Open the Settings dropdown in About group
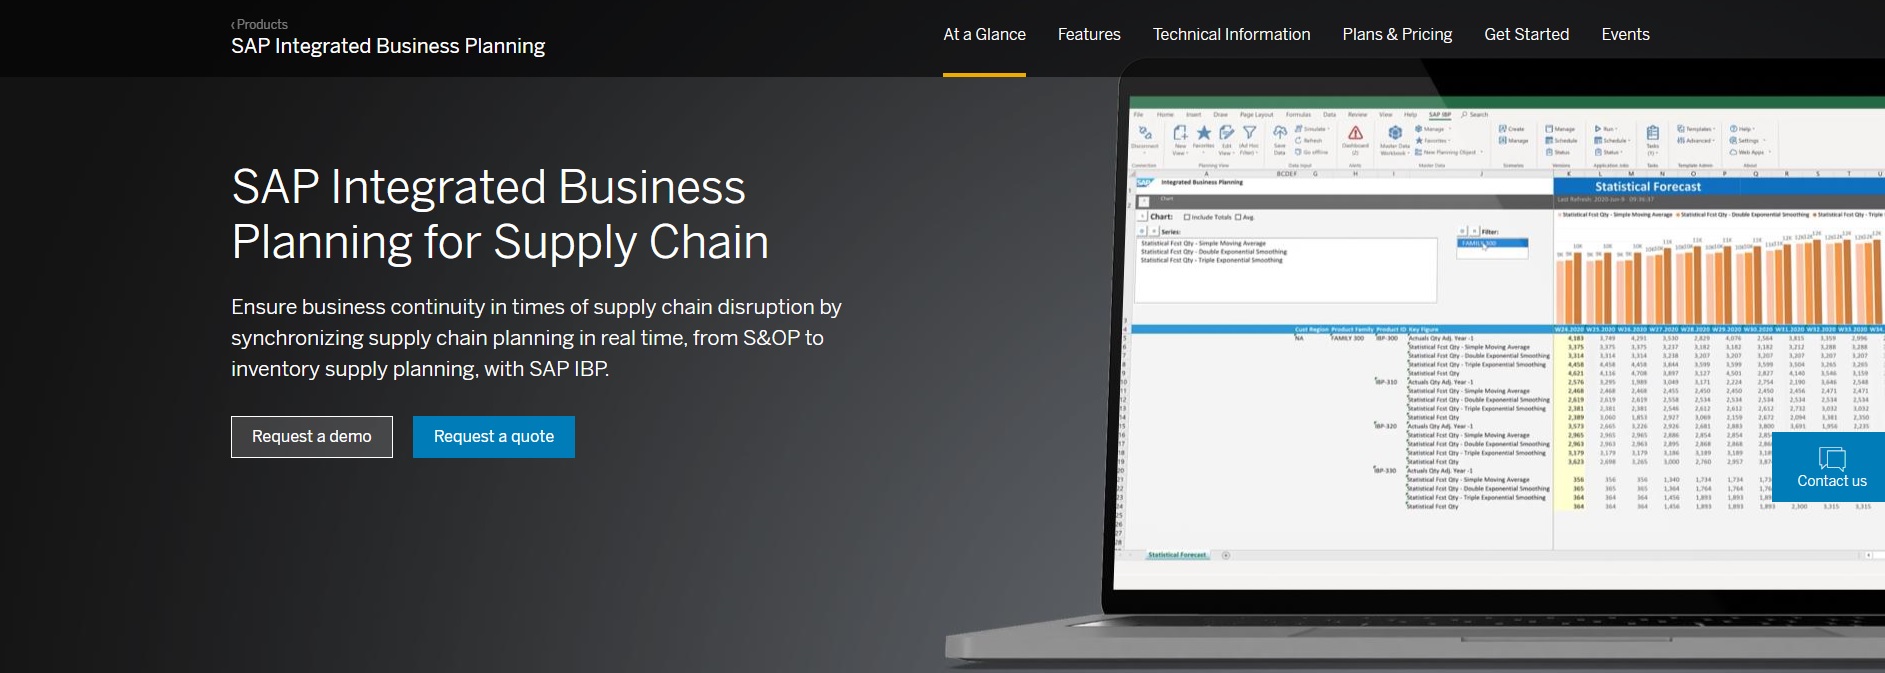Image resolution: width=1885 pixels, height=673 pixels. point(1747,141)
